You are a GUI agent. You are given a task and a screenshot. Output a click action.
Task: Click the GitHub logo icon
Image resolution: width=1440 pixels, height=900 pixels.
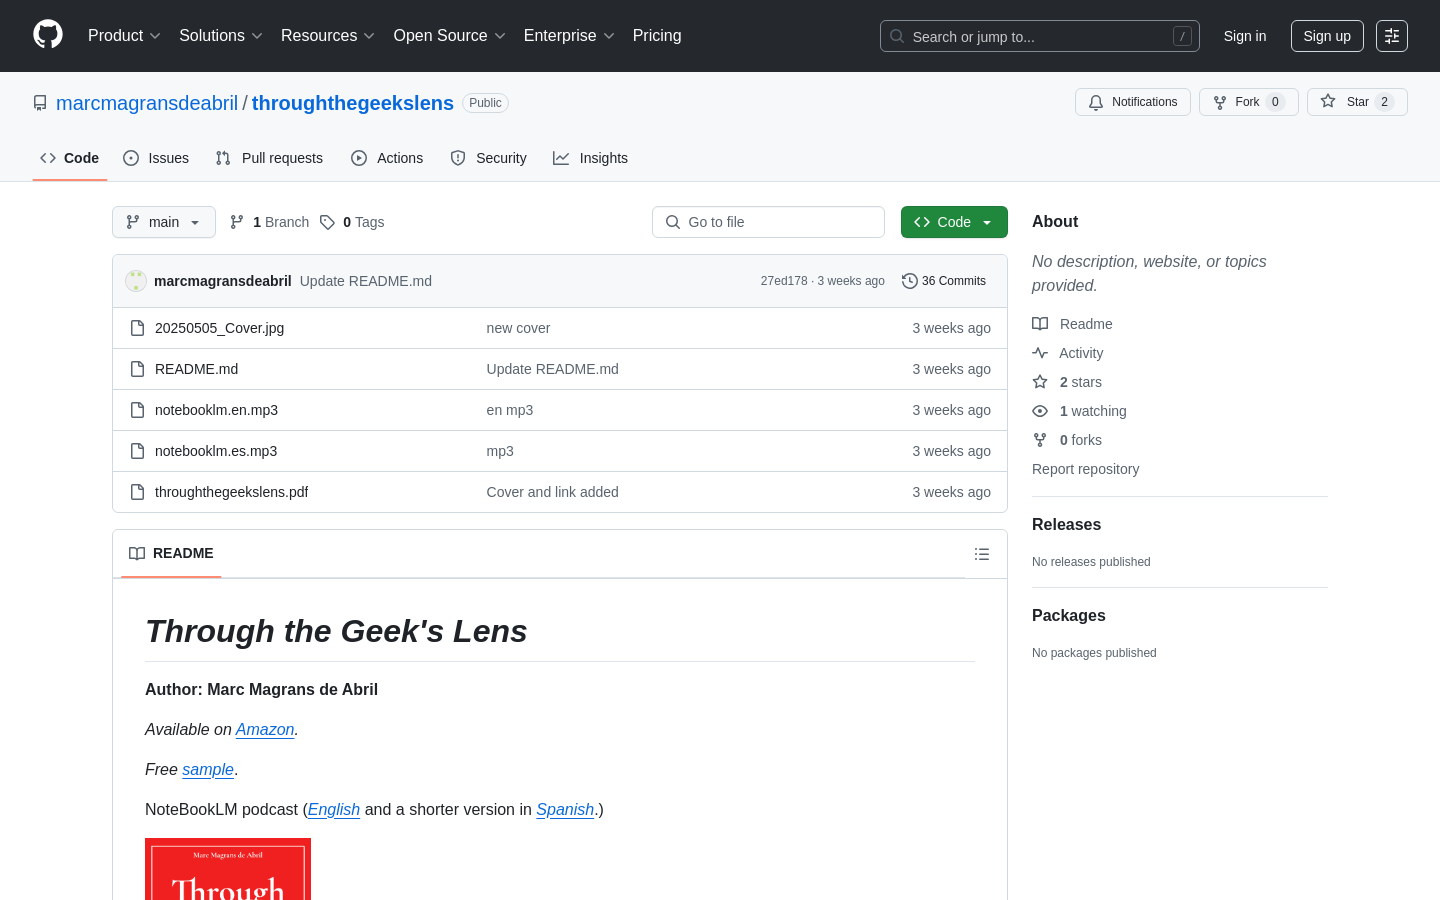[x=48, y=35]
